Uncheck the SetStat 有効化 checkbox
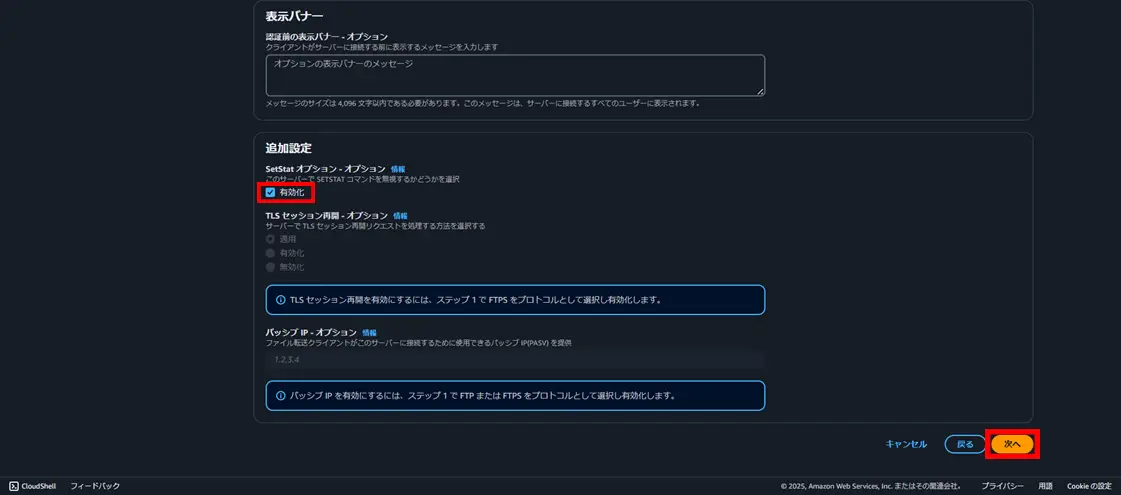The image size is (1121, 495). coord(270,192)
